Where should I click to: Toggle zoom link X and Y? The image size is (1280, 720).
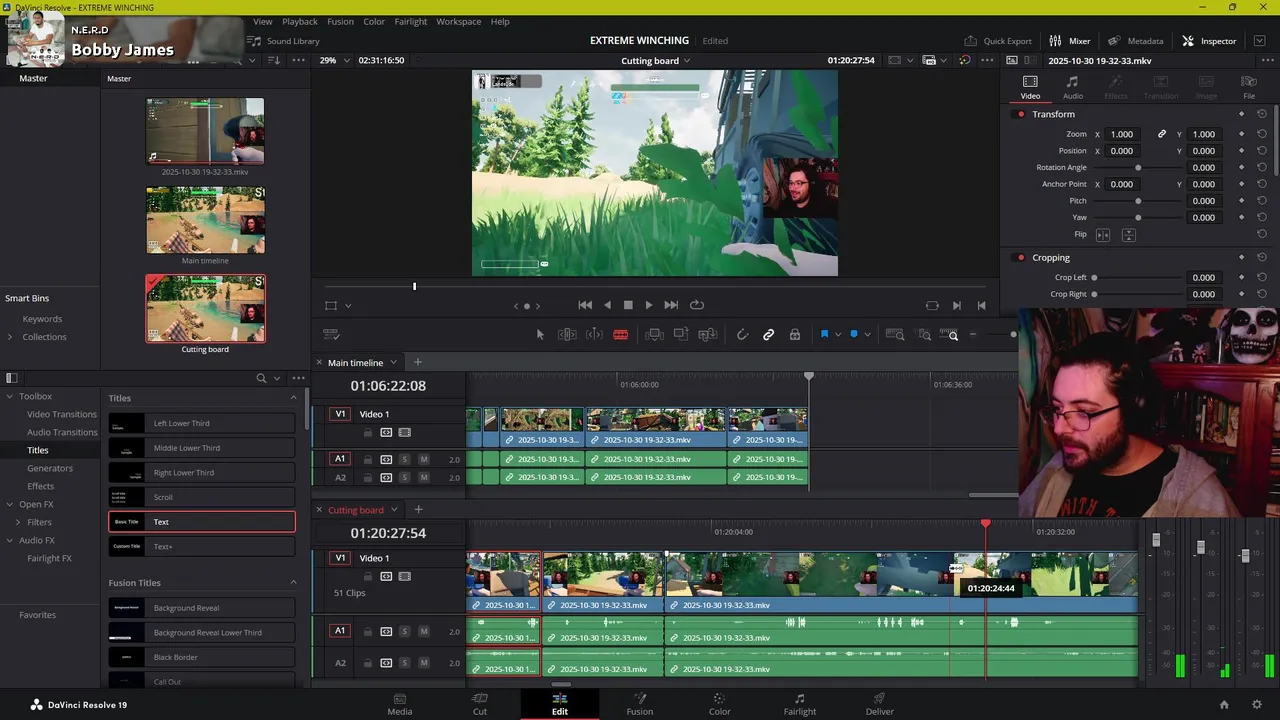click(x=1161, y=134)
